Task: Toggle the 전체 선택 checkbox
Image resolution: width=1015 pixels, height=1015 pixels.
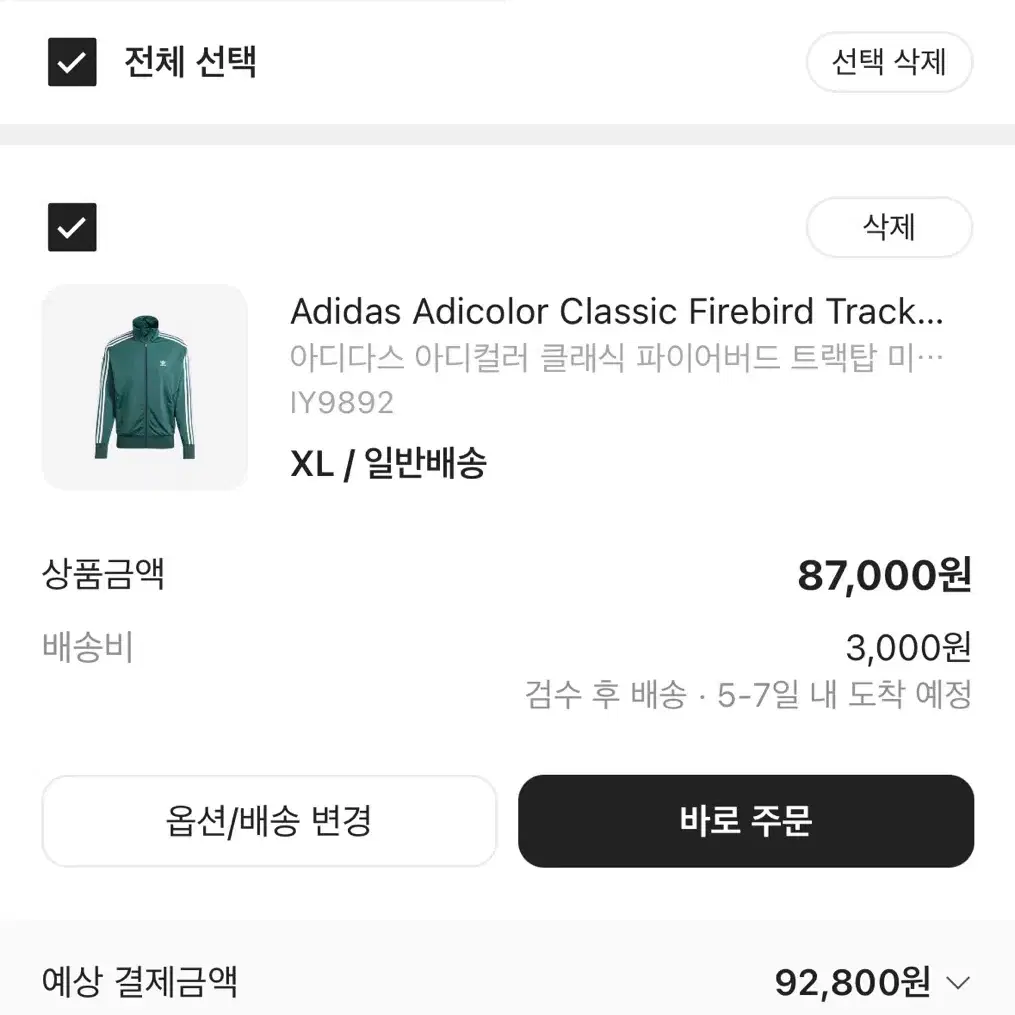Action: 72,62
